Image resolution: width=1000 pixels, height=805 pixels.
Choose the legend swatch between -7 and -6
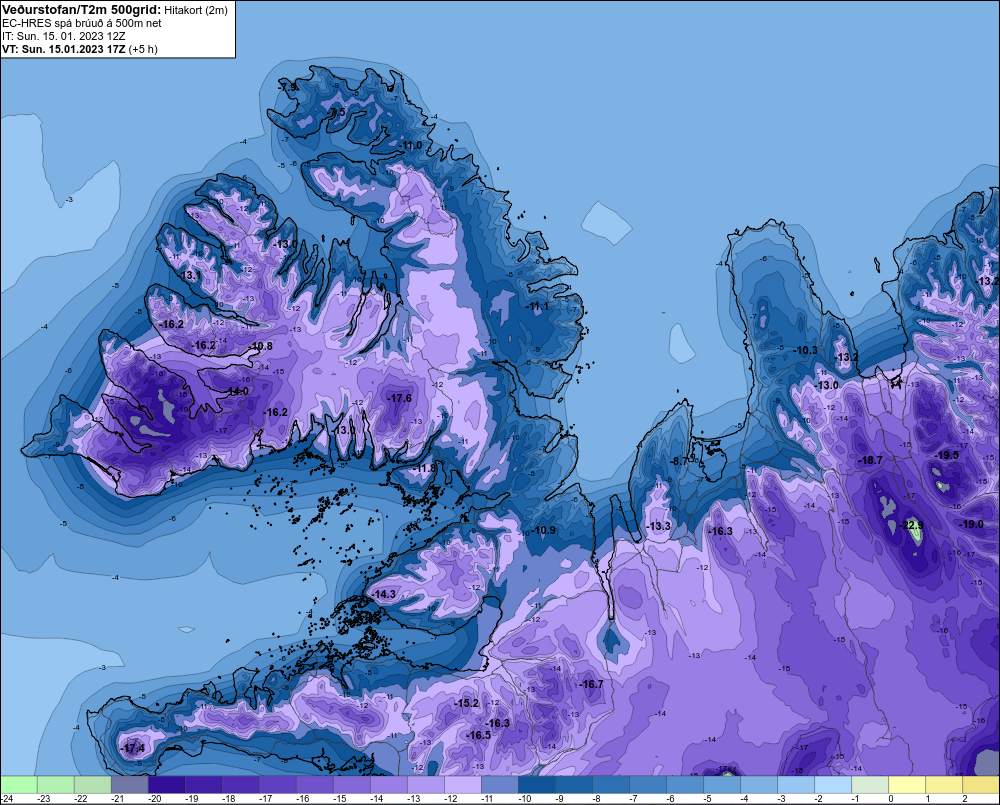(x=648, y=784)
